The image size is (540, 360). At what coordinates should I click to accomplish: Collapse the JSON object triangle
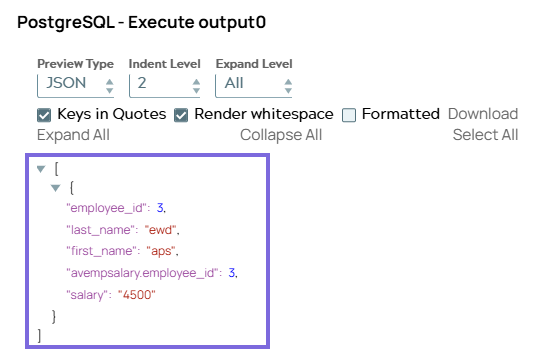[55, 188]
